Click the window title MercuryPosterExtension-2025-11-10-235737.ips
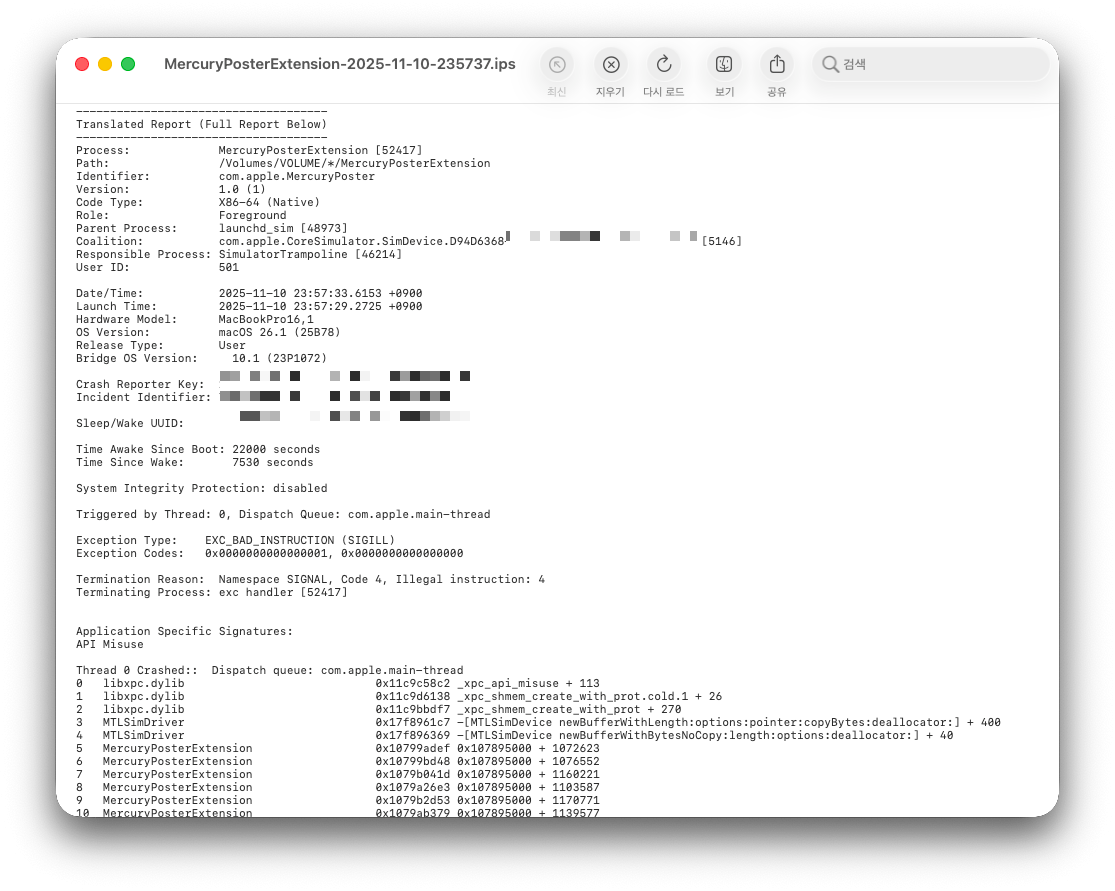 340,64
